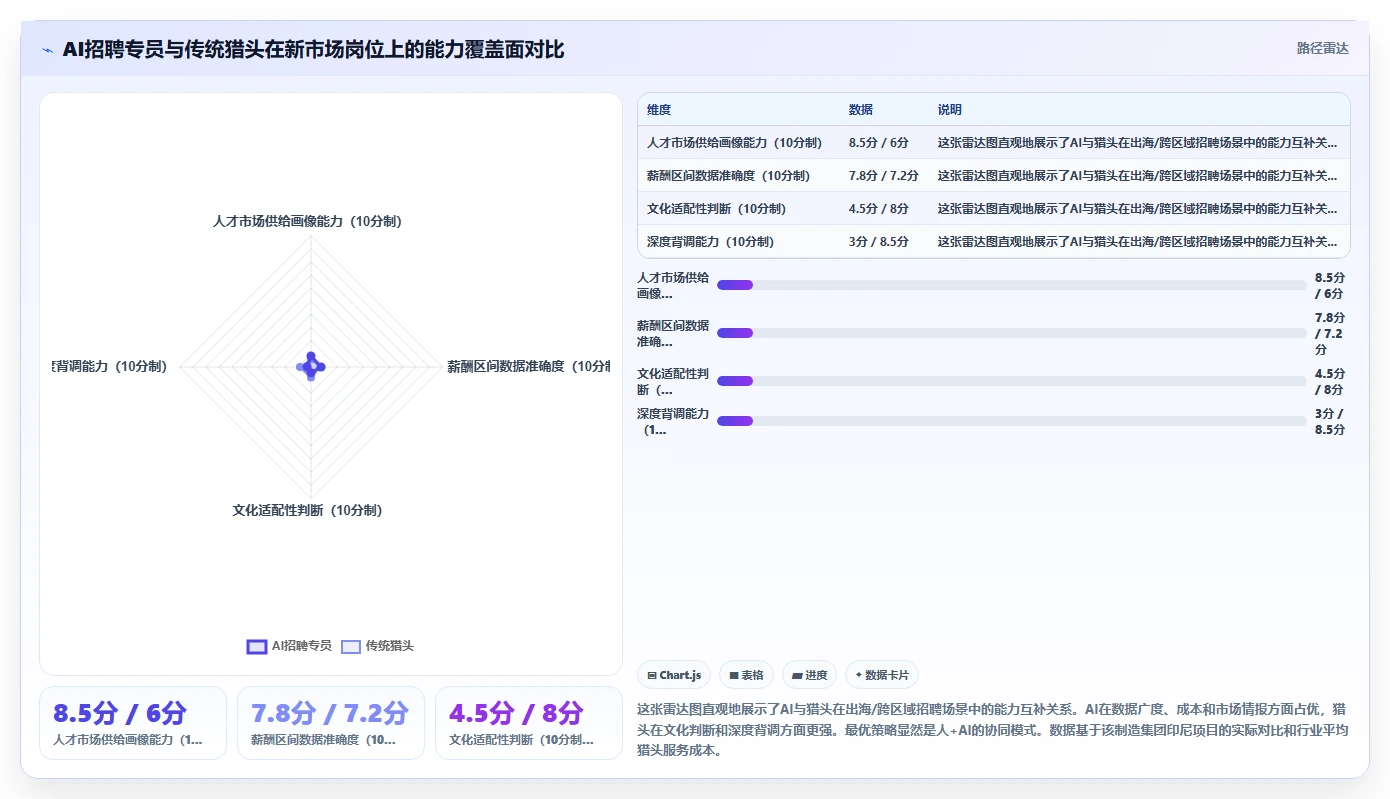Select table row 薪酬区间数据准确度（10分制）

(x=993, y=175)
